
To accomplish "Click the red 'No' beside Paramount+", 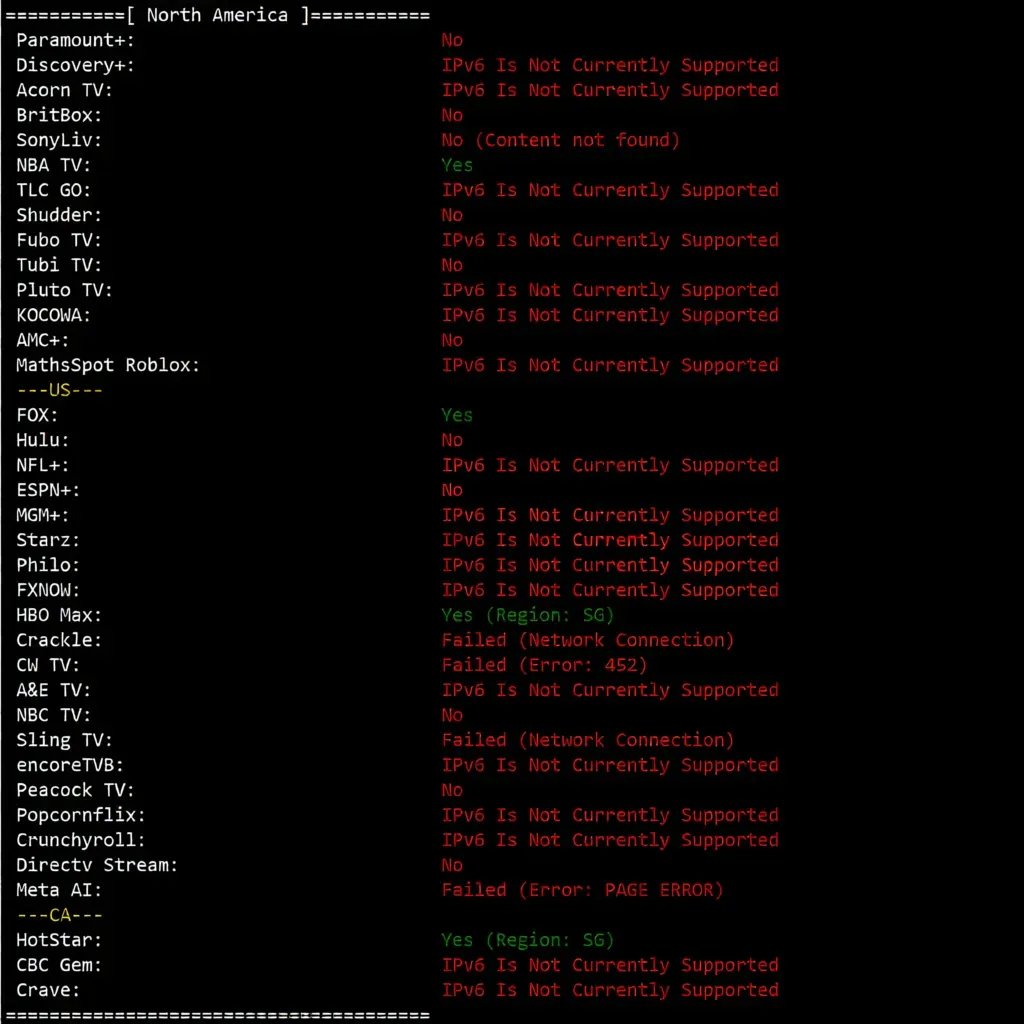I will 452,40.
